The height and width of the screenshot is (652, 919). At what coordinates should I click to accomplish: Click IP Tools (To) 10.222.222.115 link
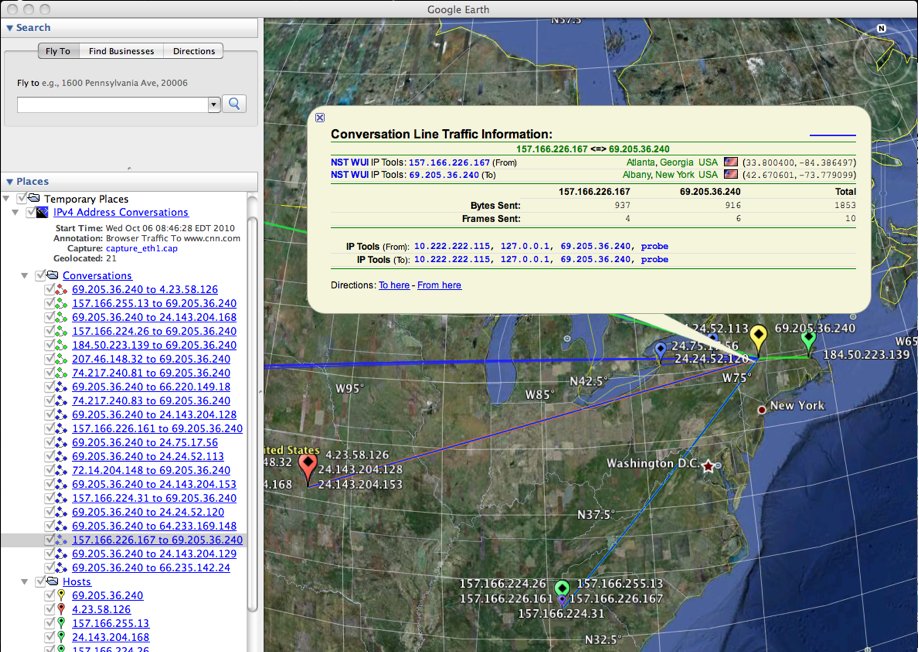452,259
